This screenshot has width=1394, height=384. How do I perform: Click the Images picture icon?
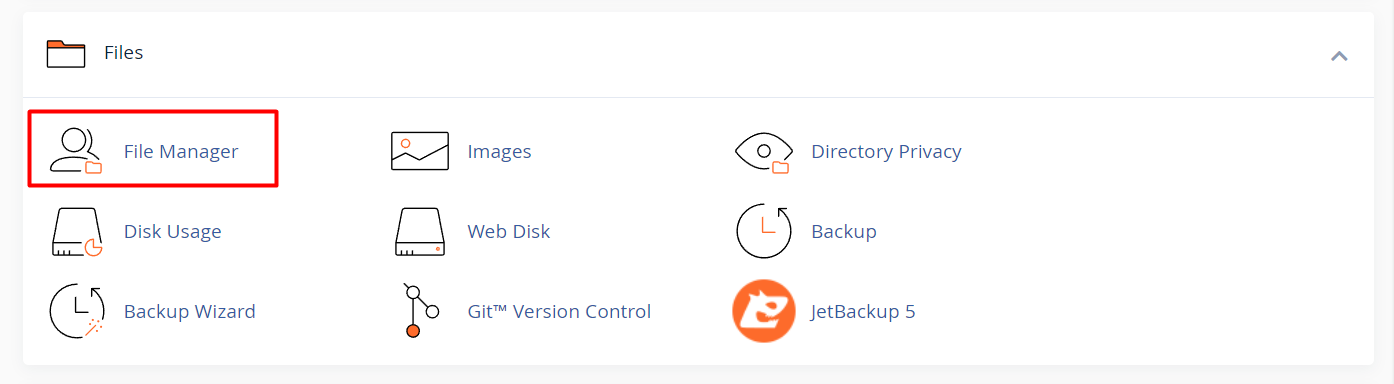click(420, 152)
